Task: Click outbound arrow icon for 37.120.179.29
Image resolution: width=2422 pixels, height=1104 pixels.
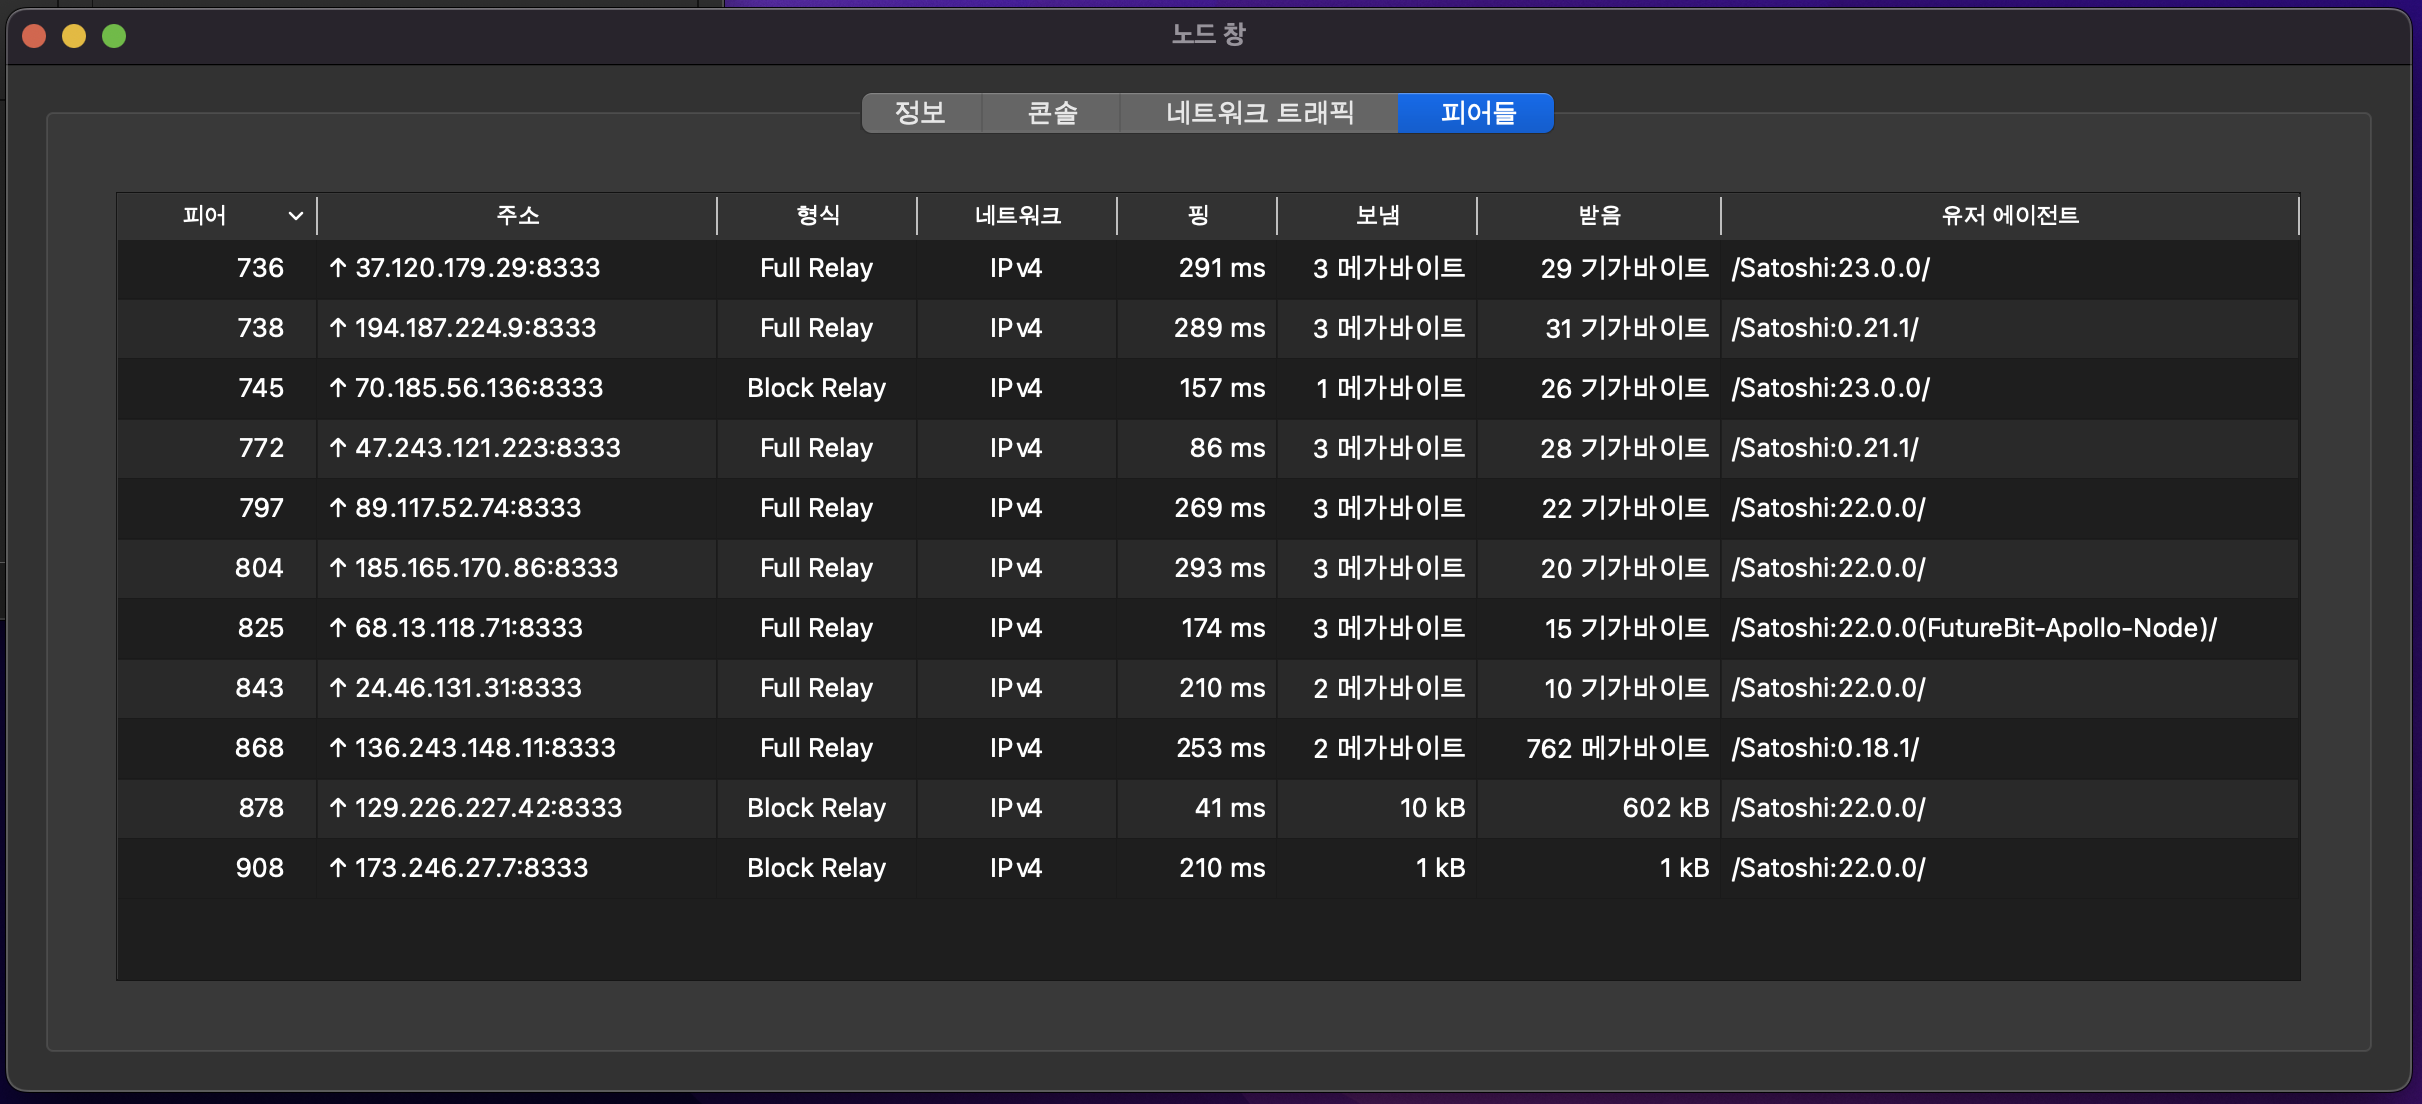Action: [338, 268]
